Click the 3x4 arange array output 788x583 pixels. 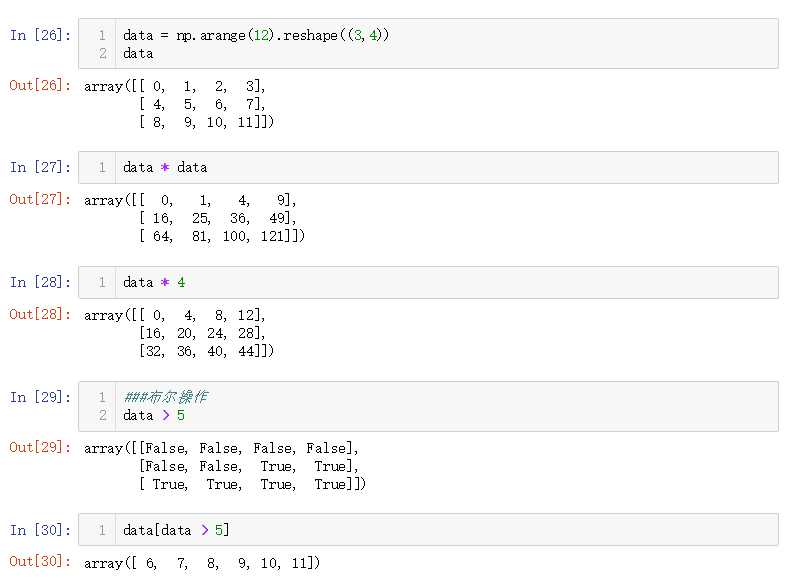[180, 104]
